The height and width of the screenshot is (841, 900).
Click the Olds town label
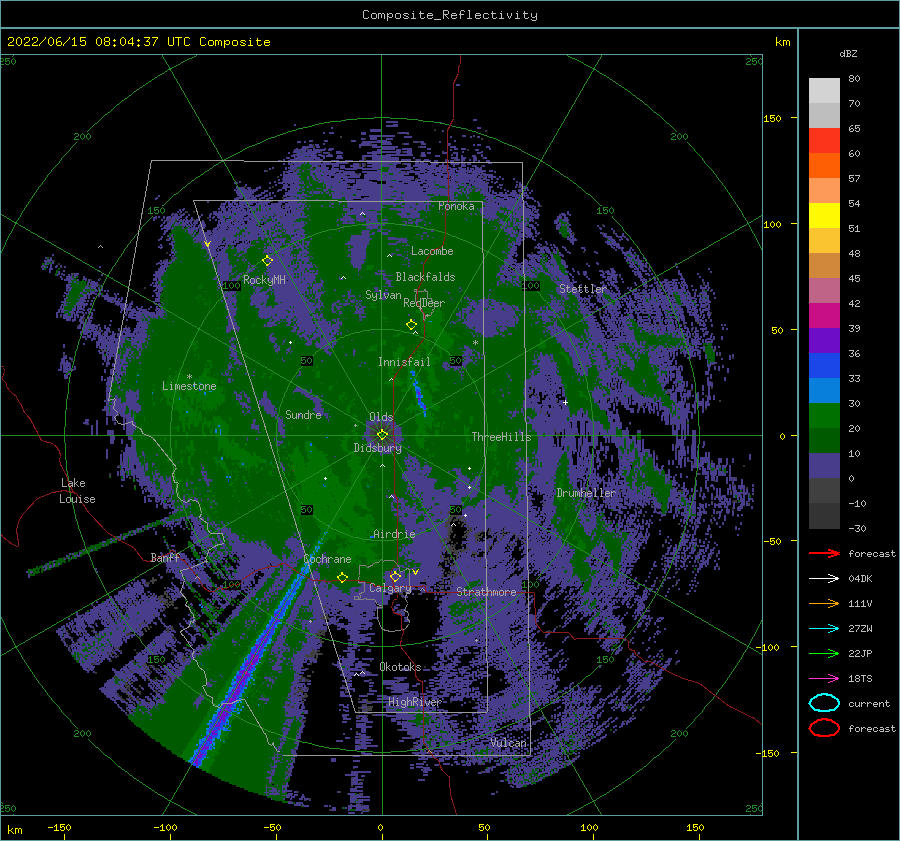tap(381, 417)
